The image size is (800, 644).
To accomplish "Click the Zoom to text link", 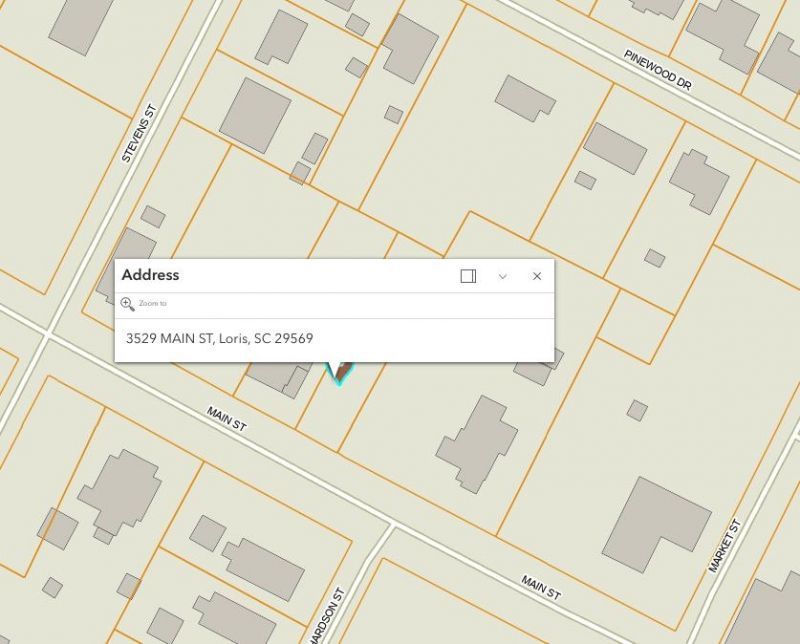I will pos(153,304).
